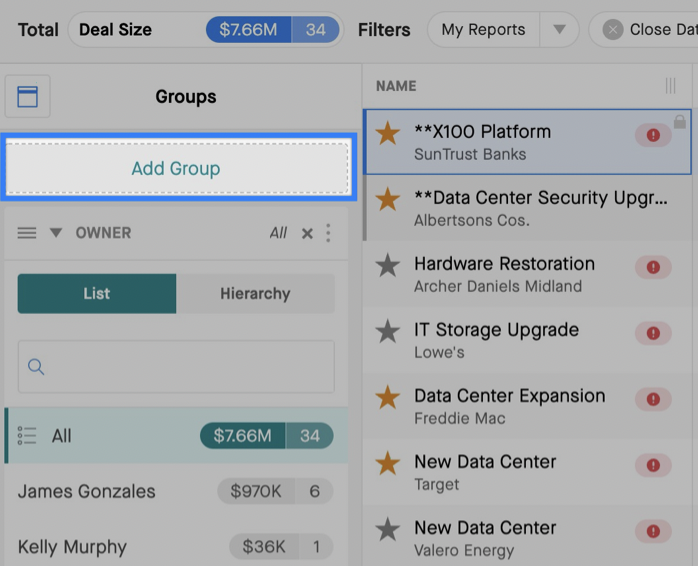Select the List view tab

(97, 293)
